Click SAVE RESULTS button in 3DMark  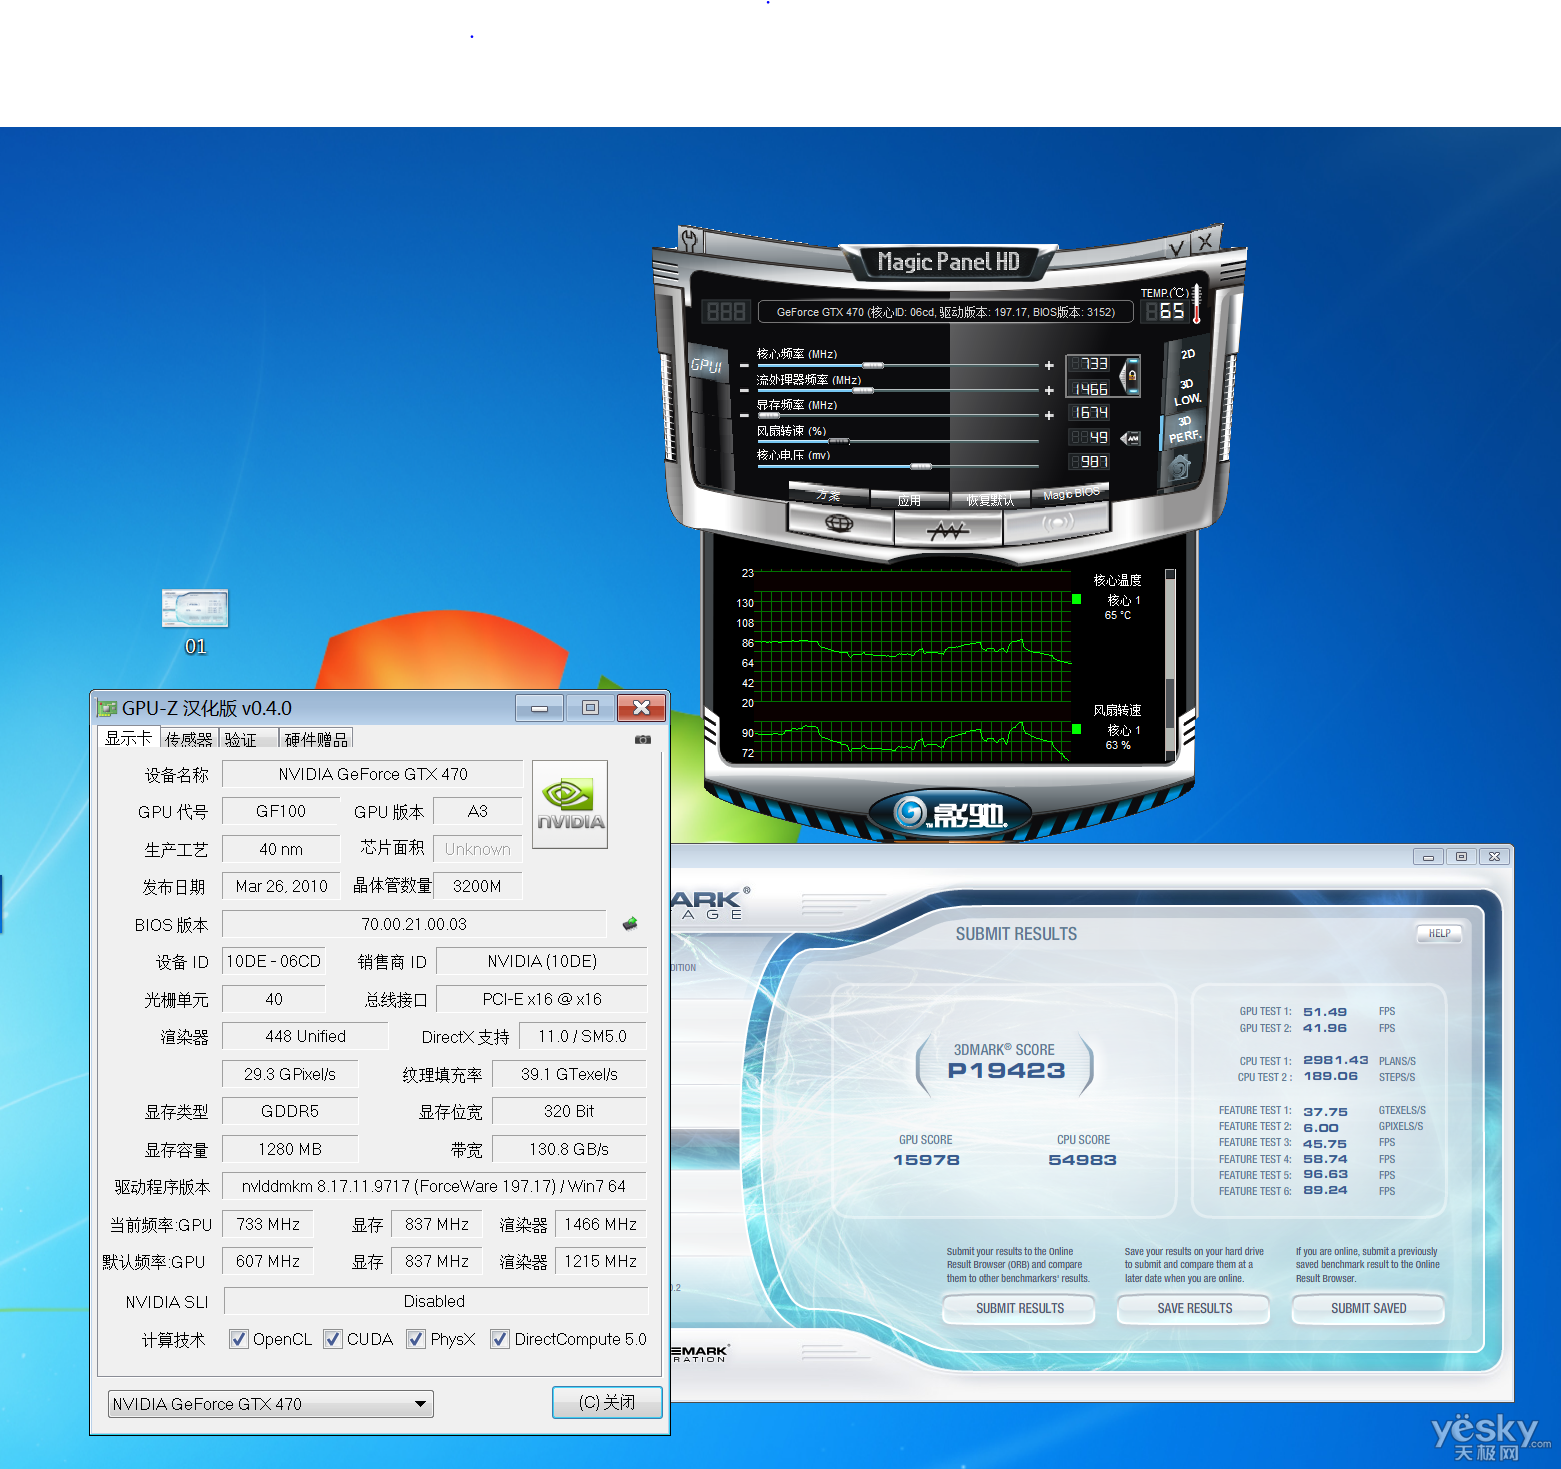(1194, 1308)
